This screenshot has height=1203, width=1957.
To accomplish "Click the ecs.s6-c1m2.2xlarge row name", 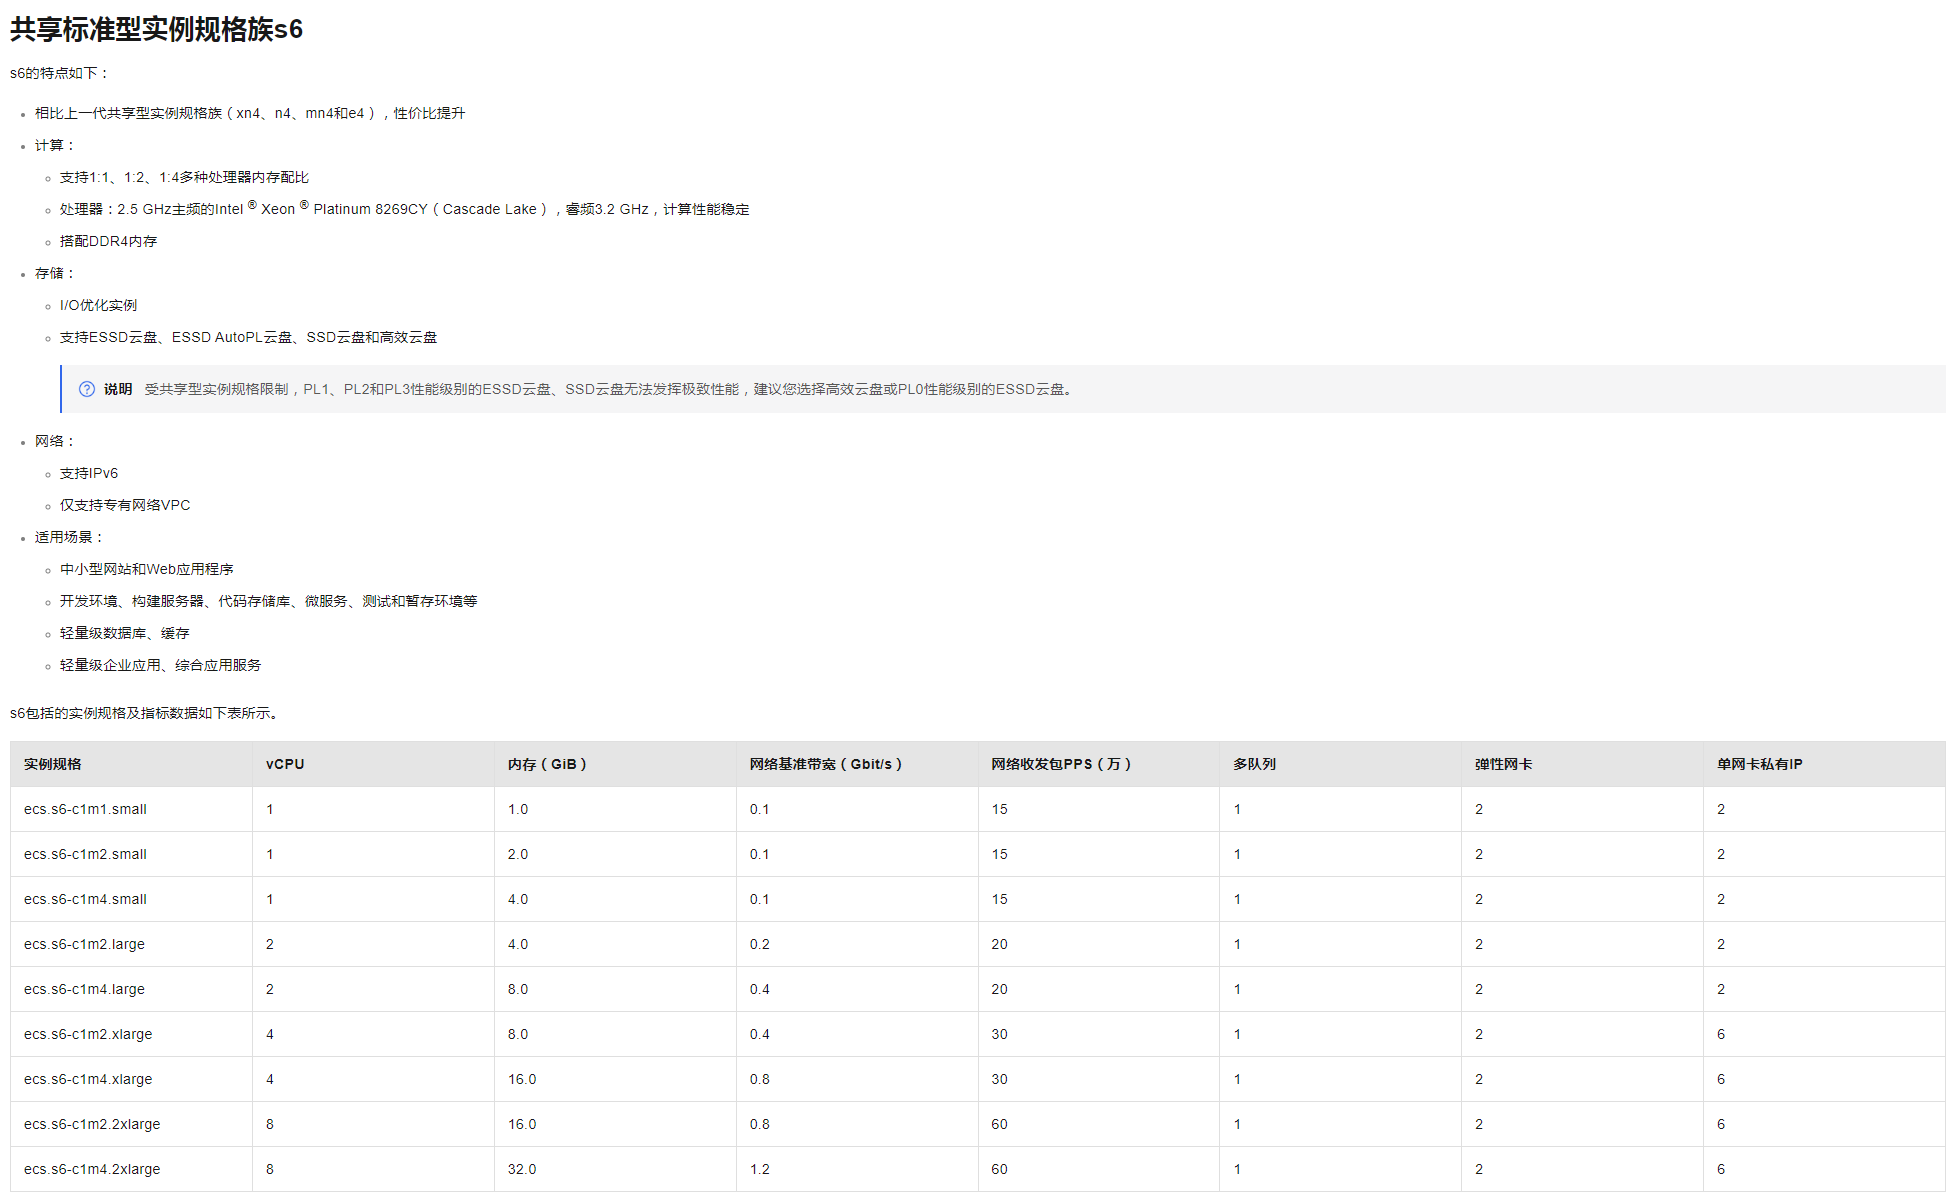I will click(92, 1124).
